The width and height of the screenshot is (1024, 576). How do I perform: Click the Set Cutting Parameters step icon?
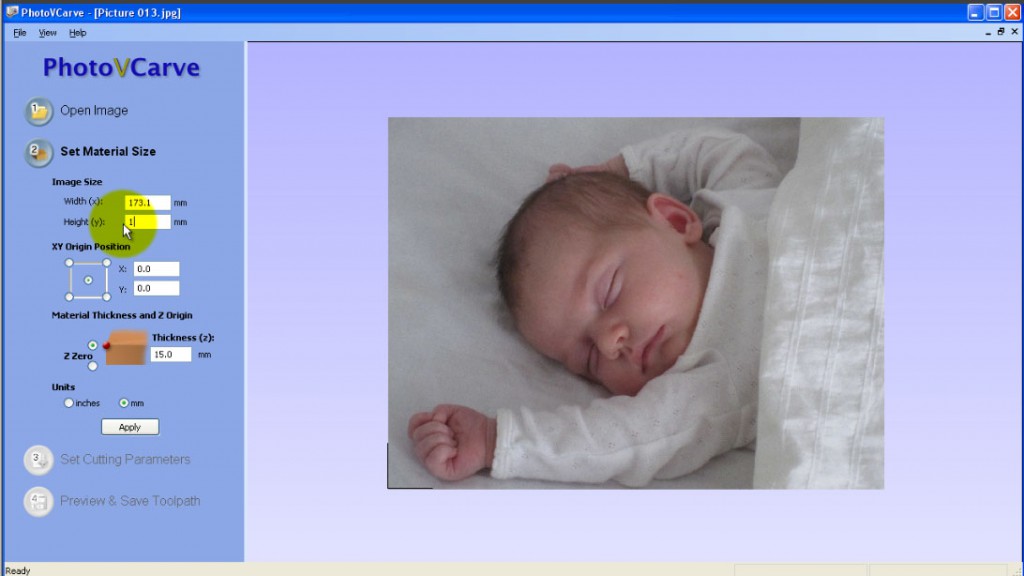(x=39, y=460)
